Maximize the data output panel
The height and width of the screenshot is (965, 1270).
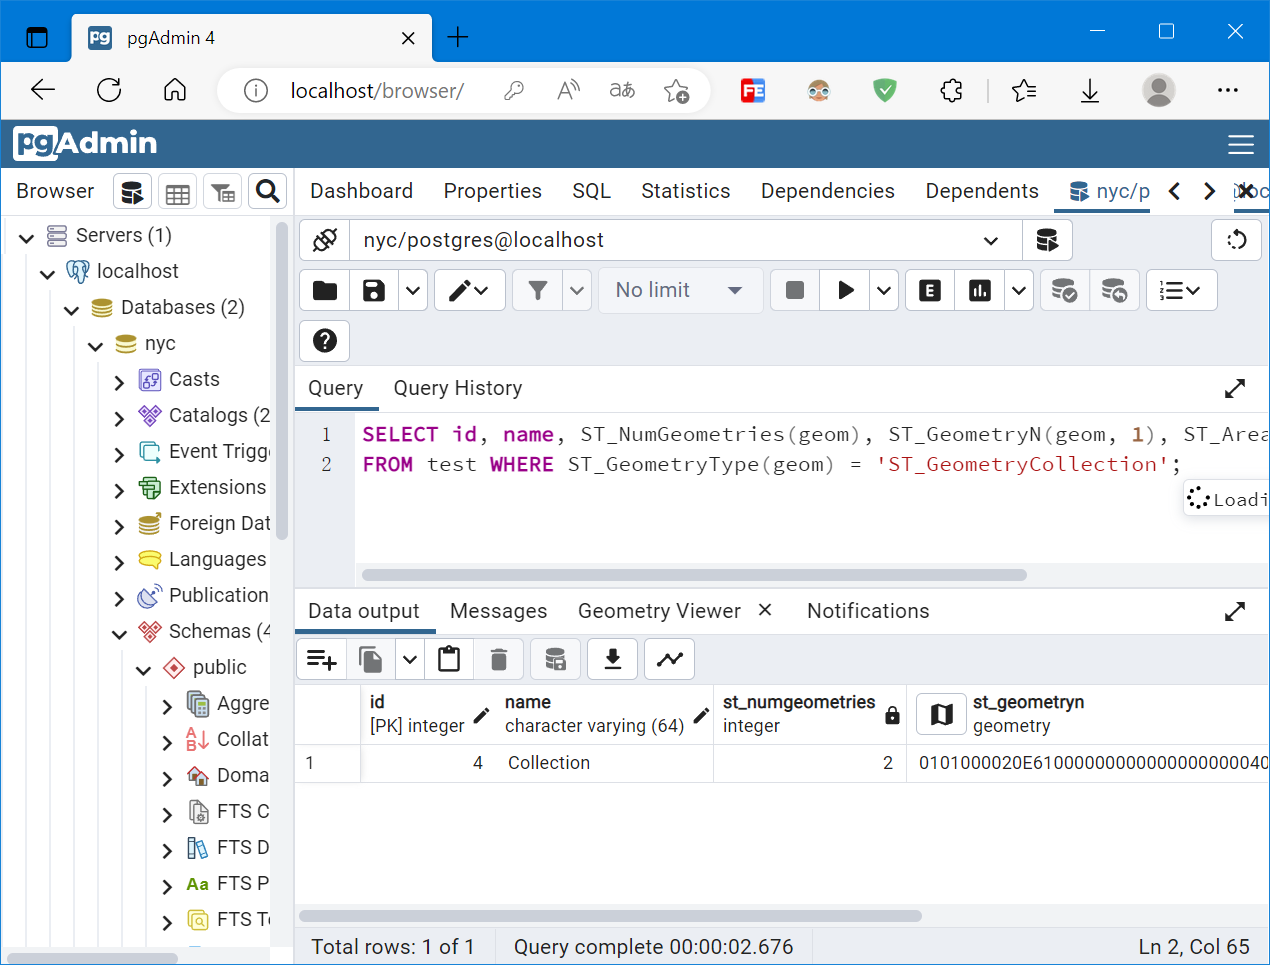[1235, 611]
